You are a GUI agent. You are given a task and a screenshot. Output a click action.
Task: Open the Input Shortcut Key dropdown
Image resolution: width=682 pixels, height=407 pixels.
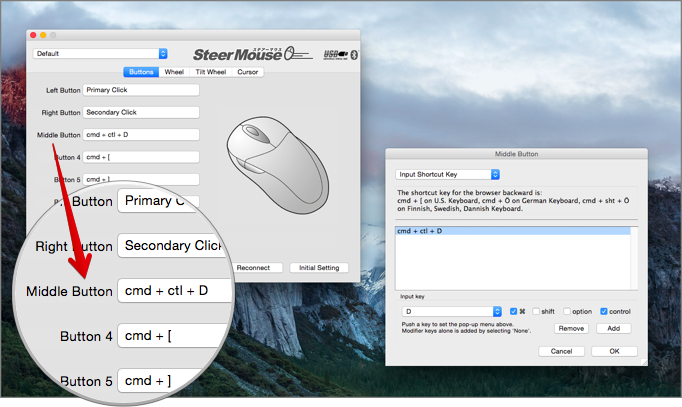[x=447, y=174]
